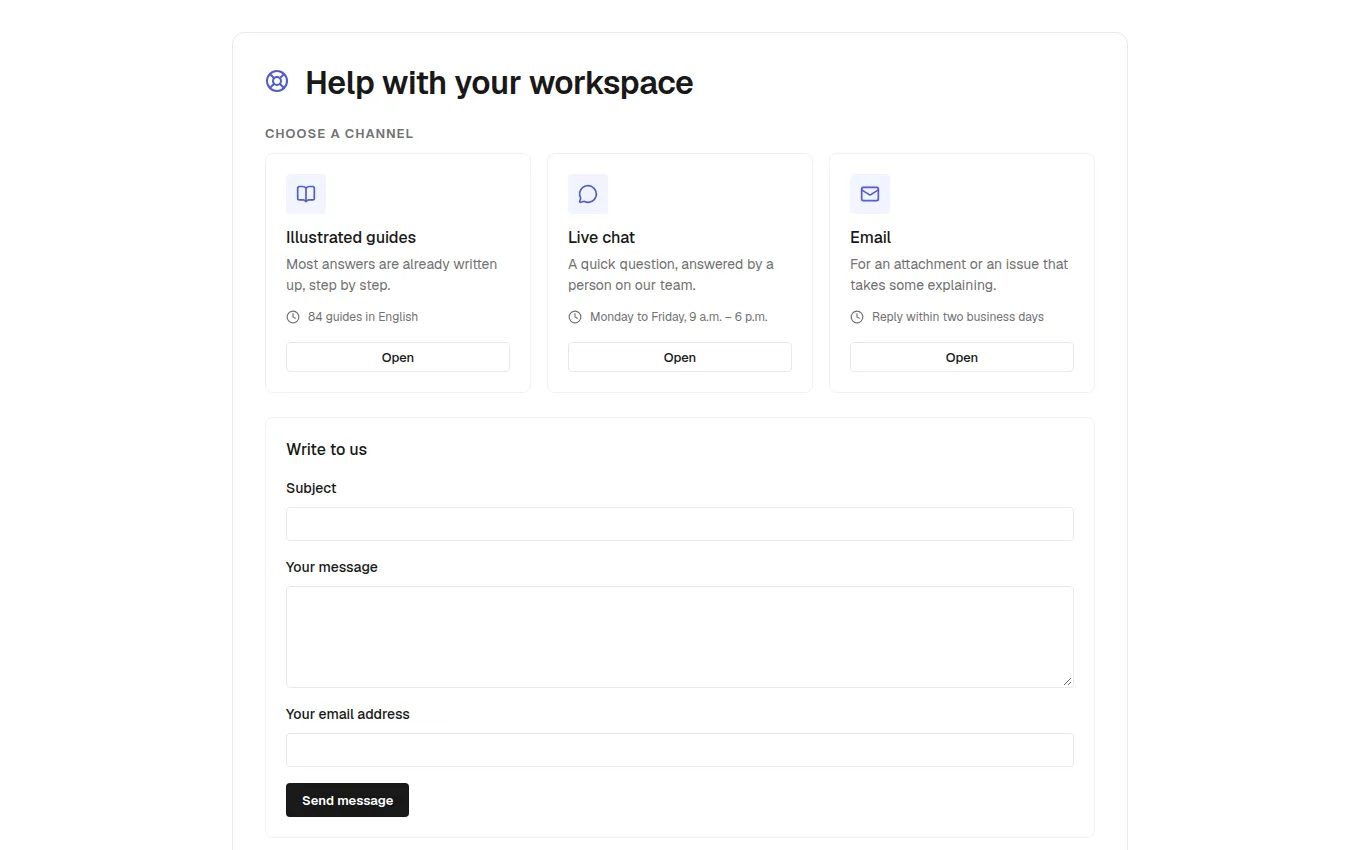Click the clock icon beside 84 guides in English

[293, 317]
